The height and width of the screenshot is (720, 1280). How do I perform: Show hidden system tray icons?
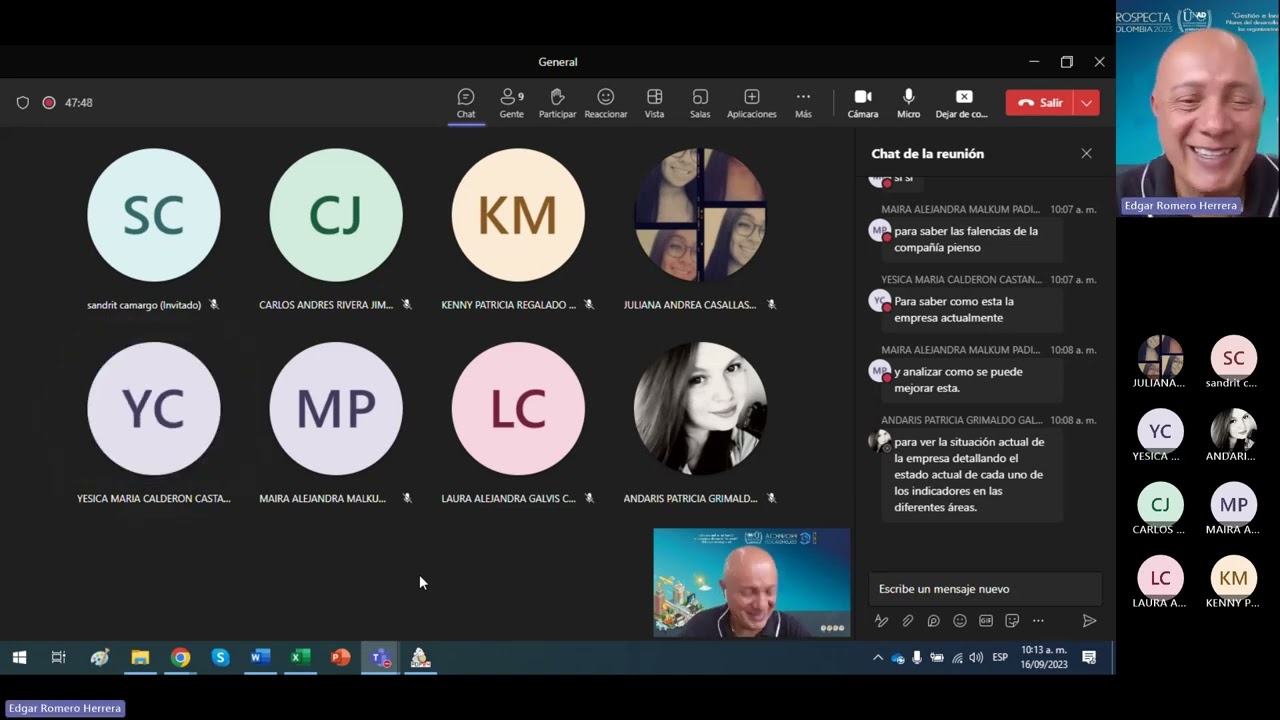(x=878, y=657)
